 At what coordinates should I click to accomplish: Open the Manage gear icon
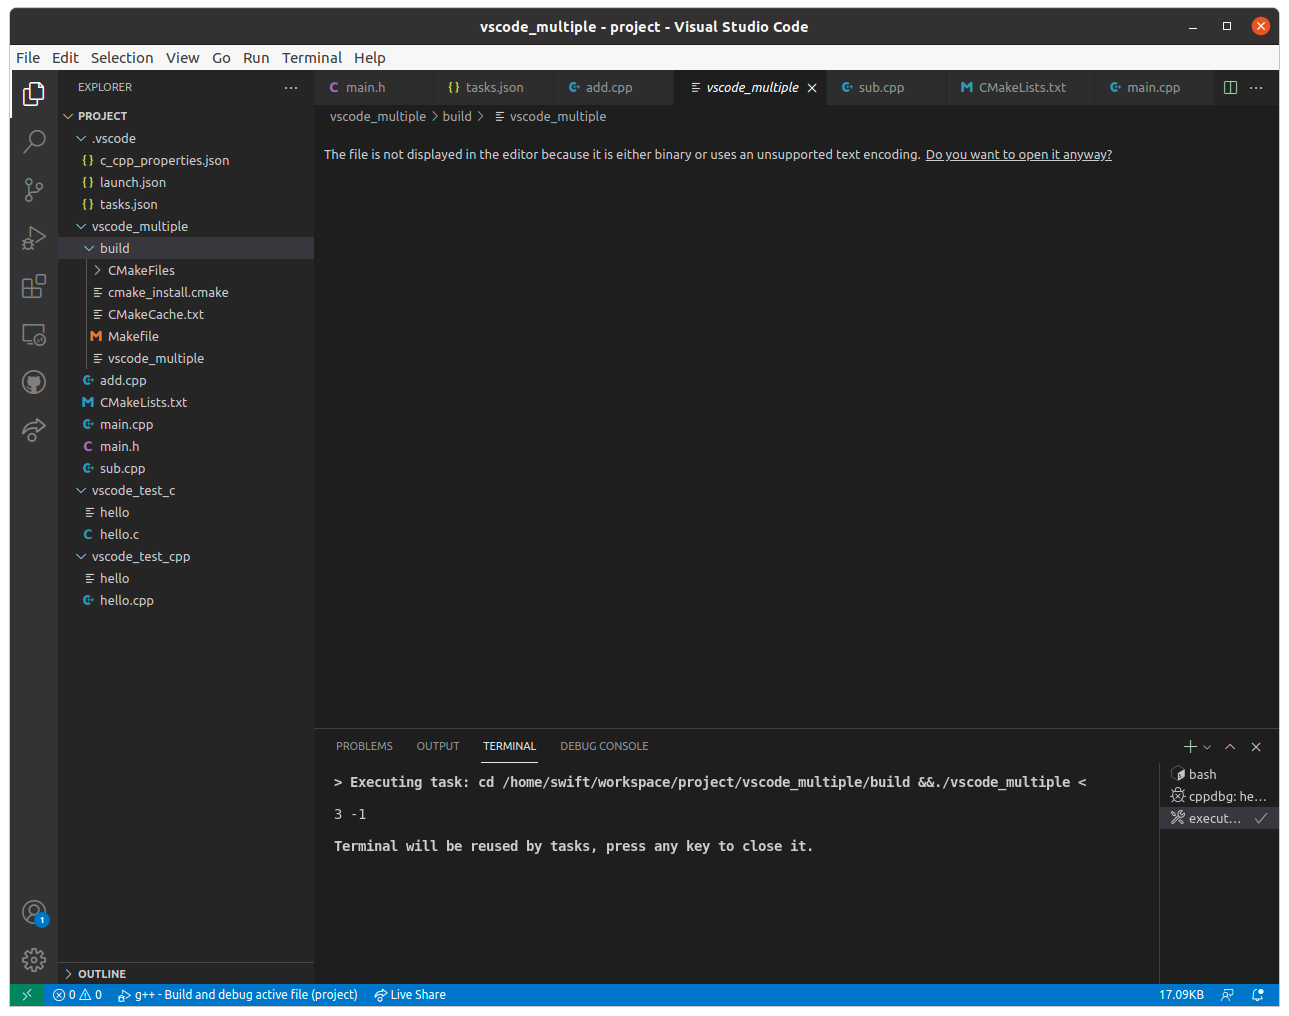(x=34, y=960)
